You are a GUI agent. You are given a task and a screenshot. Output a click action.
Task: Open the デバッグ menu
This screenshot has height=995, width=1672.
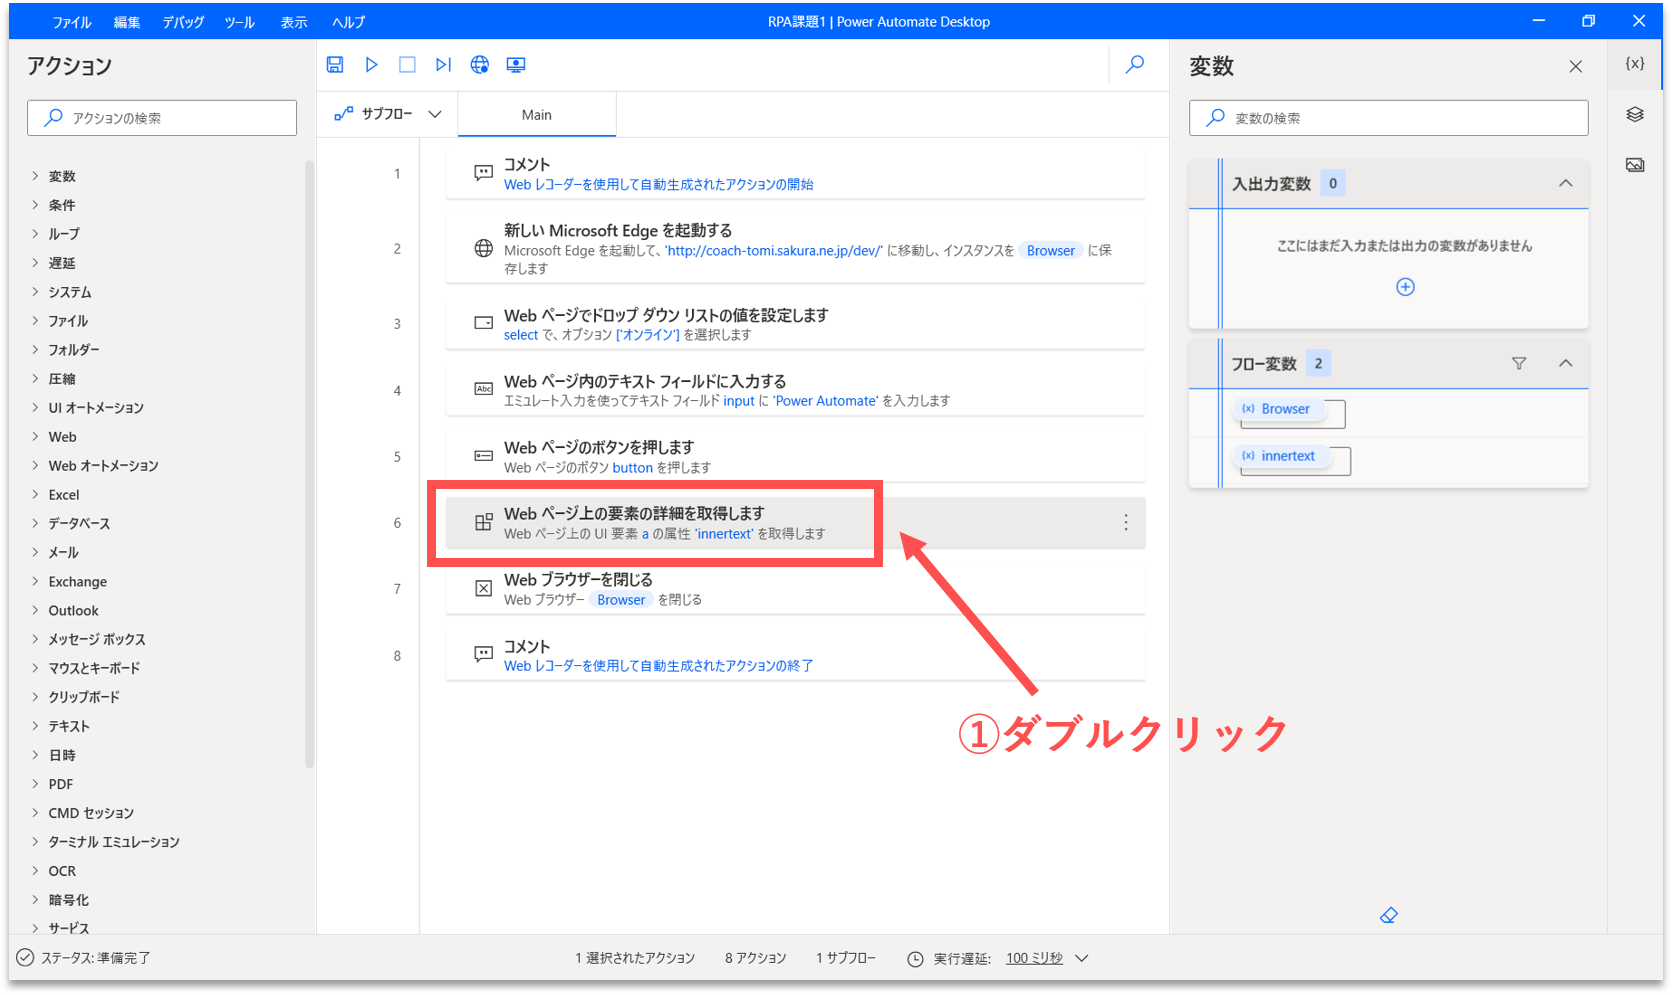[x=183, y=22]
